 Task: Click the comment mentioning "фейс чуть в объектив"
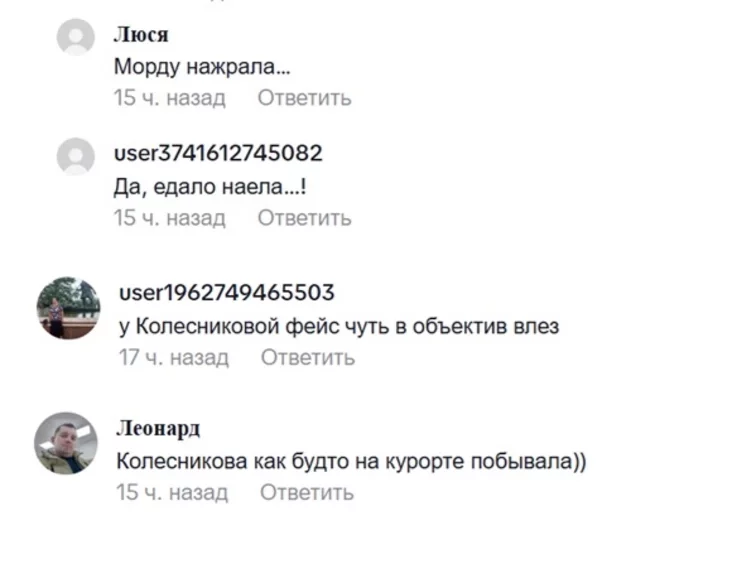coord(338,326)
